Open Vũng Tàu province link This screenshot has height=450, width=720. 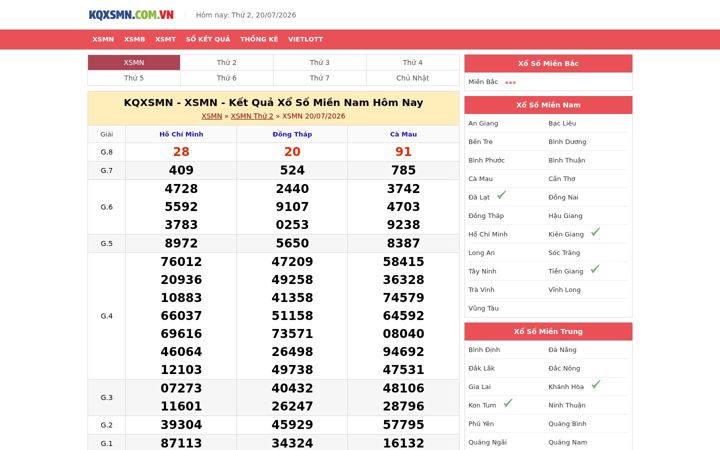(x=484, y=308)
